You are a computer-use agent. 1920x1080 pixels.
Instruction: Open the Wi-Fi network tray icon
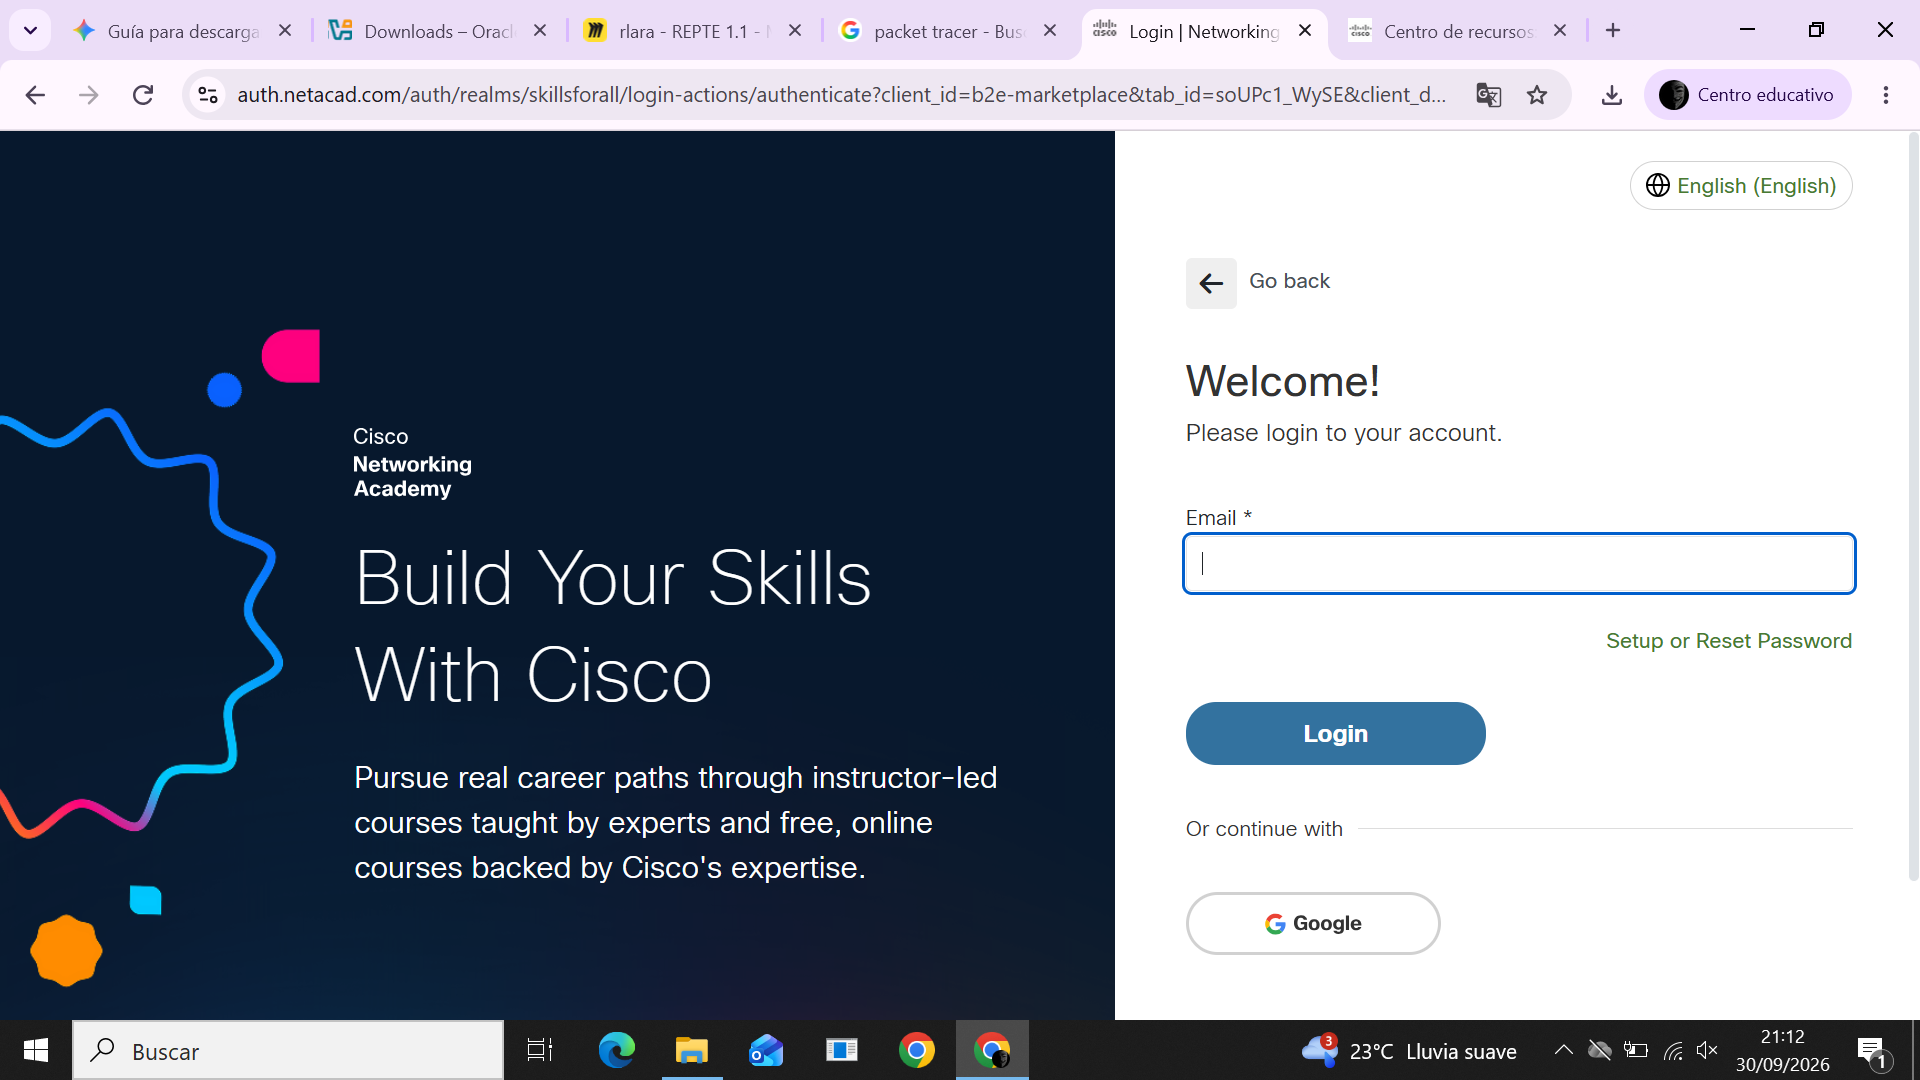tap(1673, 1050)
